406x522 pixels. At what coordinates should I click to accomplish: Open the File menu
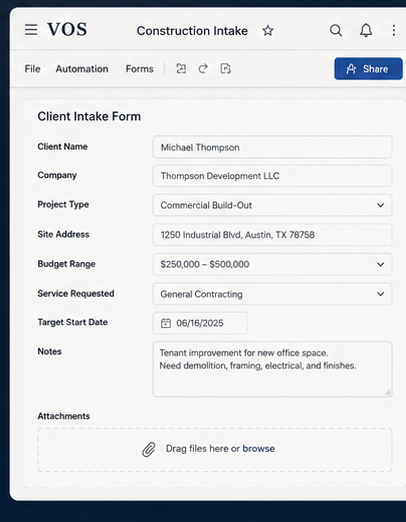tap(33, 69)
